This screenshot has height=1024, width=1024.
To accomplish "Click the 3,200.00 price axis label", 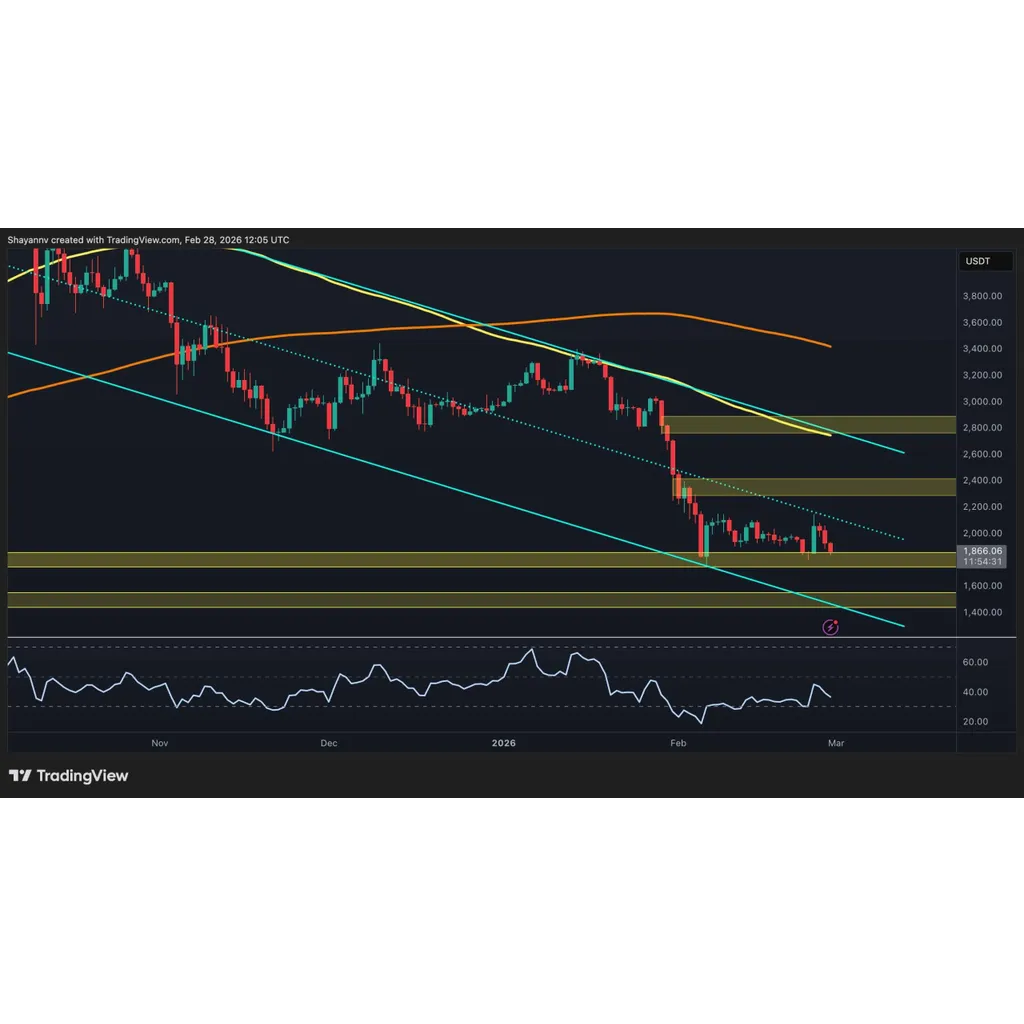I will 982,375.
